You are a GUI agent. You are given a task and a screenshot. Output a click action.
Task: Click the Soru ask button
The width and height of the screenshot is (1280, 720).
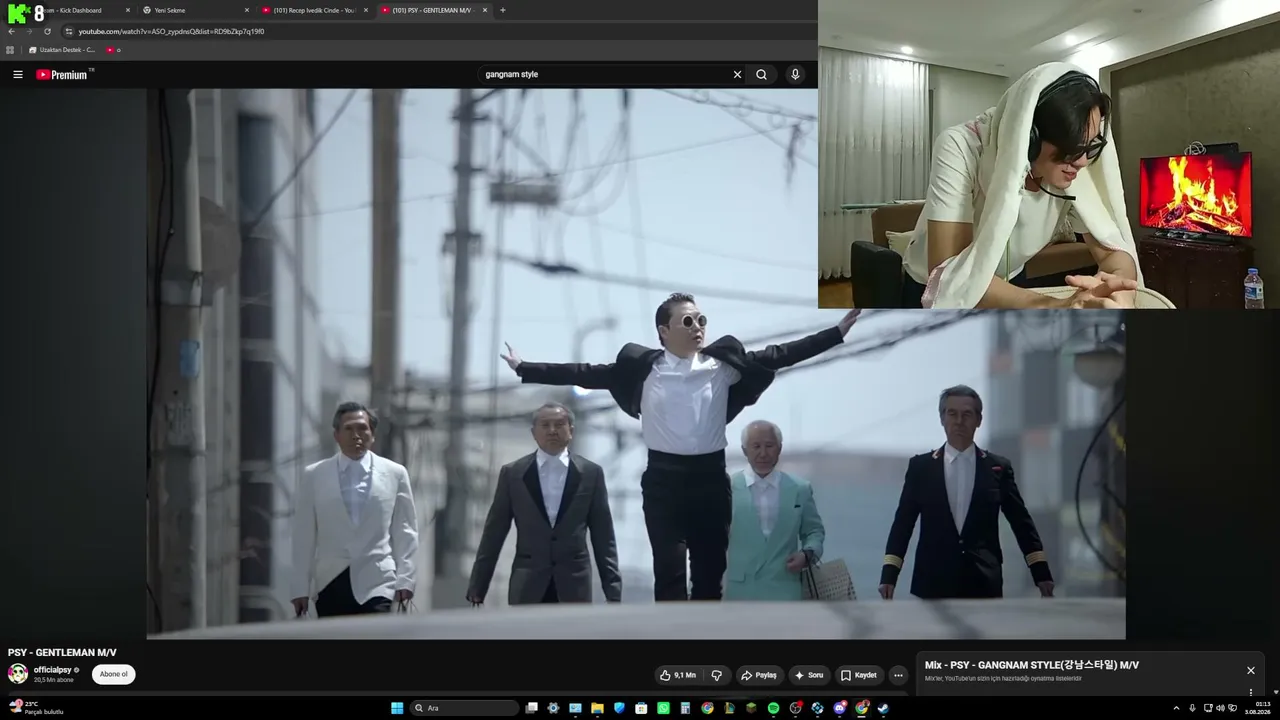(x=809, y=675)
